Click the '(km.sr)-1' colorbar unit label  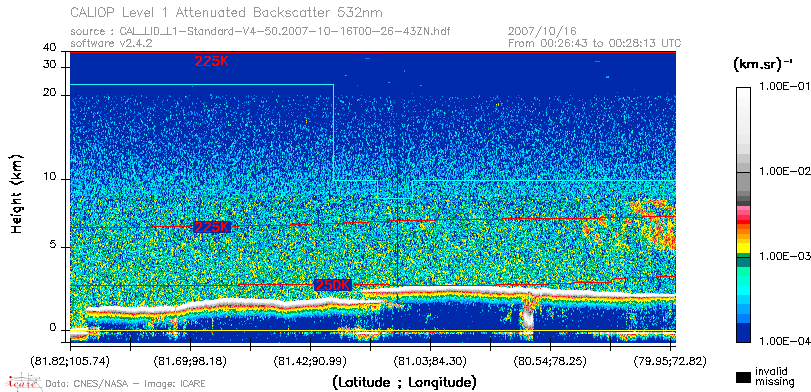763,65
